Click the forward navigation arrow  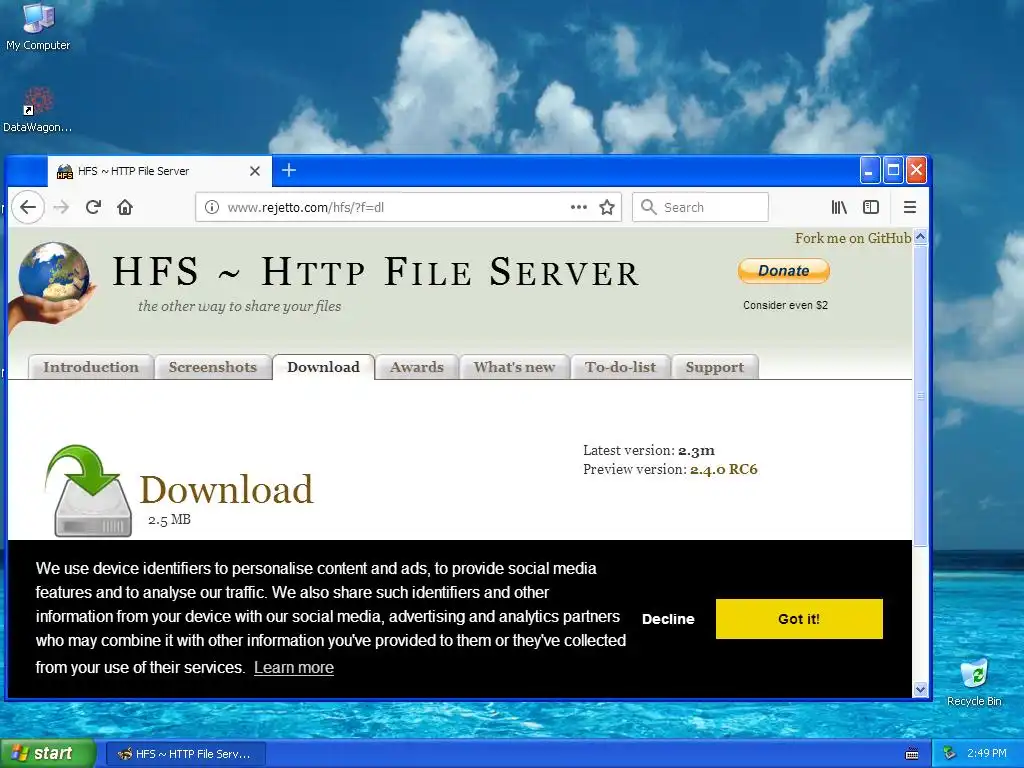click(x=61, y=208)
